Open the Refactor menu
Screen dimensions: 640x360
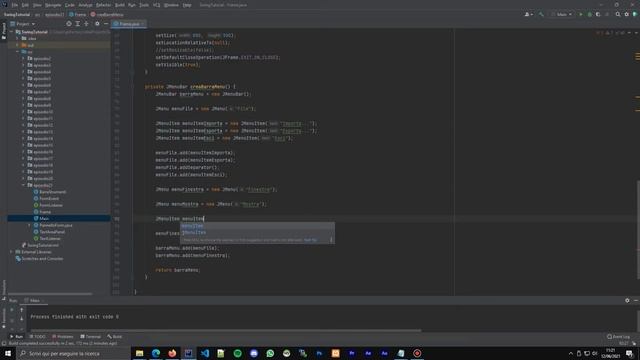(104, 5)
